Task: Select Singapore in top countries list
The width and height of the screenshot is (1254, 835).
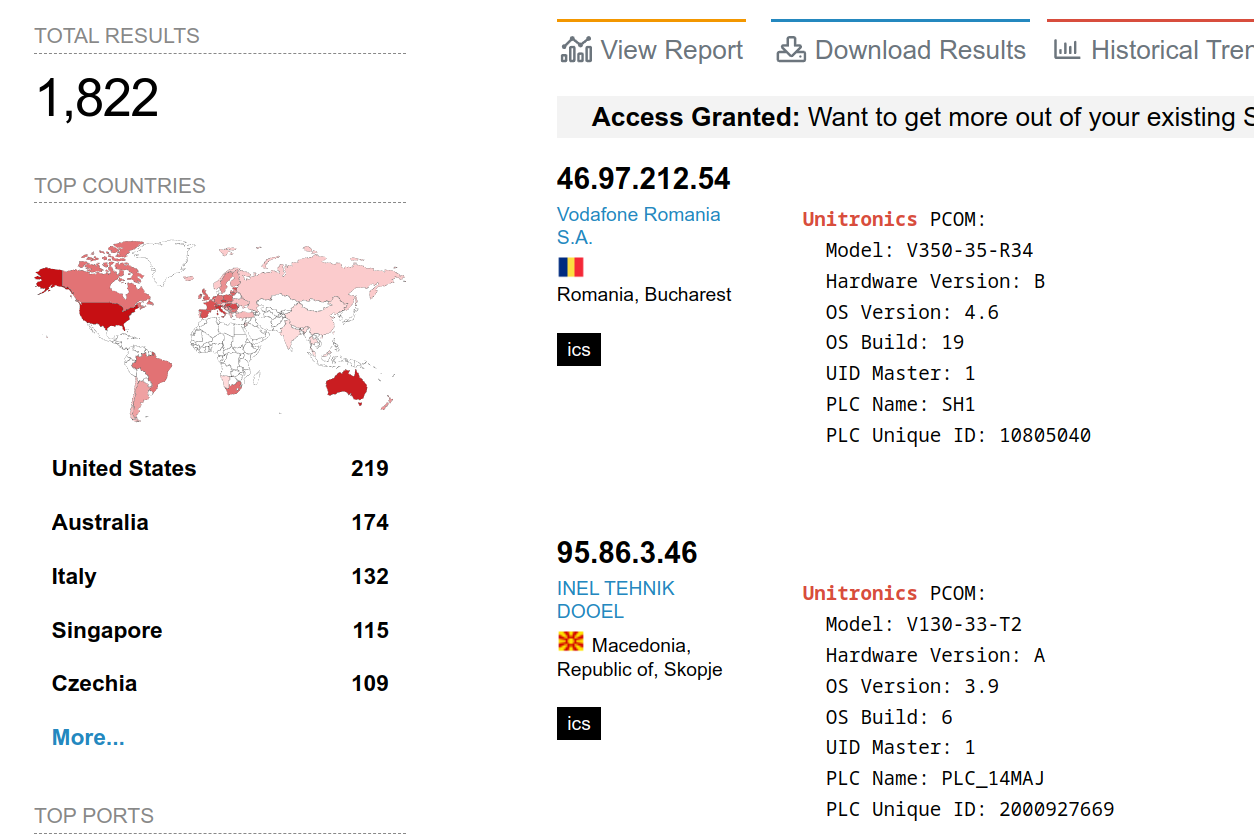Action: click(x=107, y=631)
